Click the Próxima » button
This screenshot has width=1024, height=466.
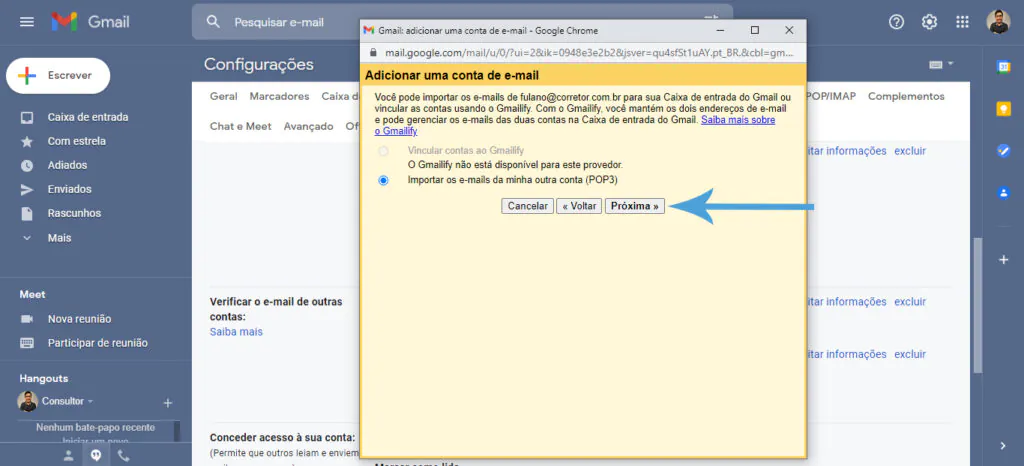click(x=635, y=206)
